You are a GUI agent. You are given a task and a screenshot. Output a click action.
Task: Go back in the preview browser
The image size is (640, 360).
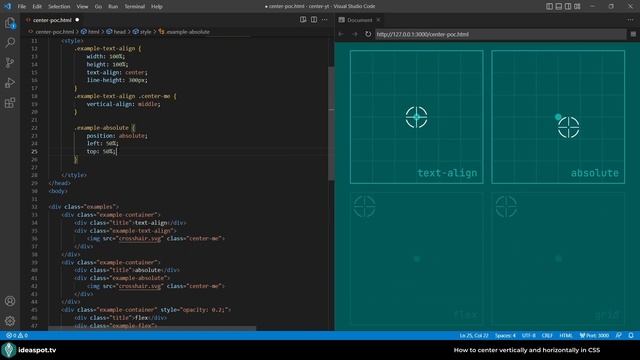[x=341, y=34]
